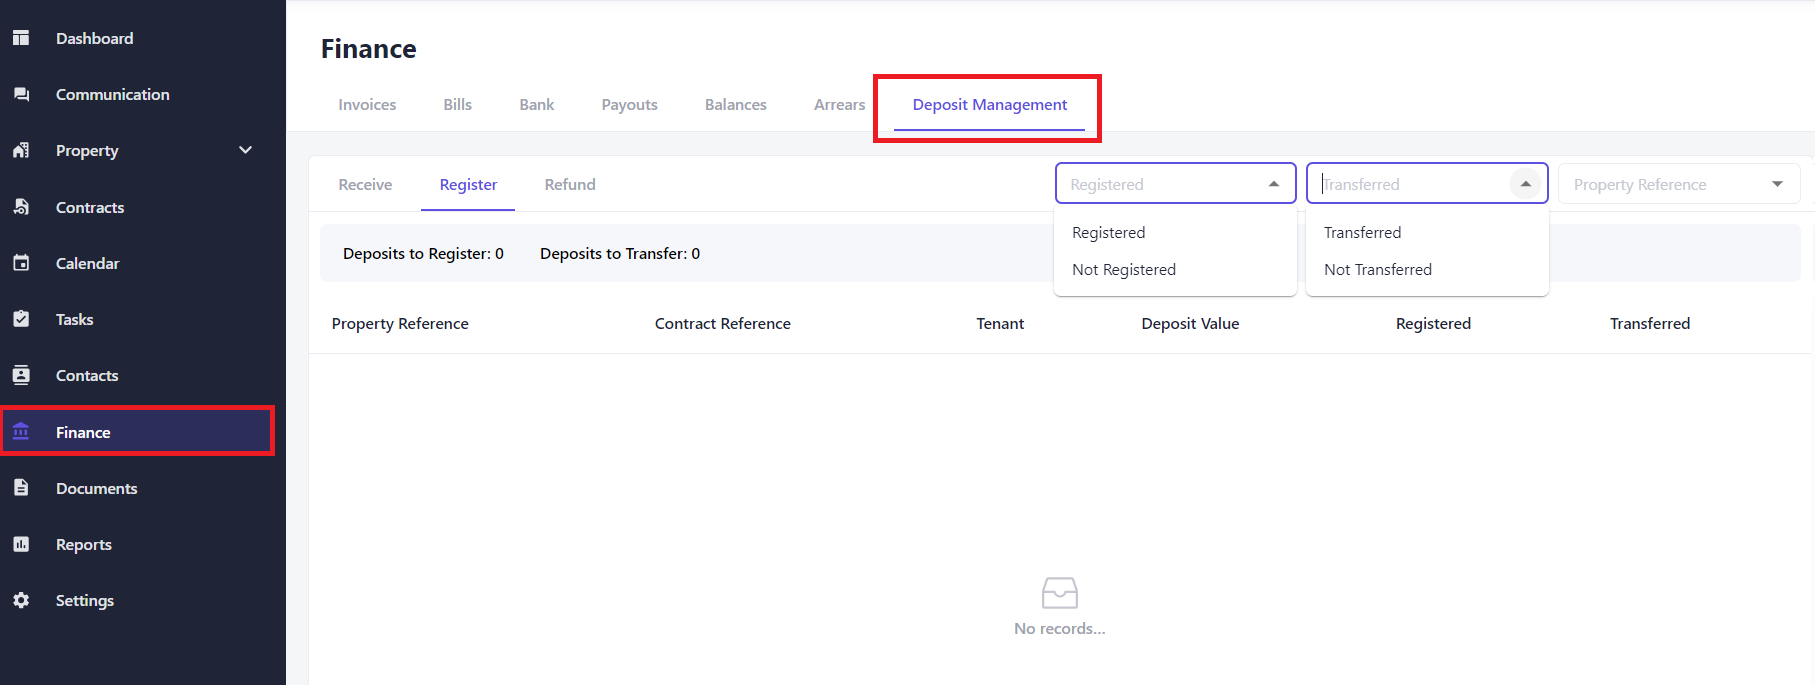Click the Dashboard icon in sidebar
Viewport: 1816px width, 685px height.
coord(21,38)
